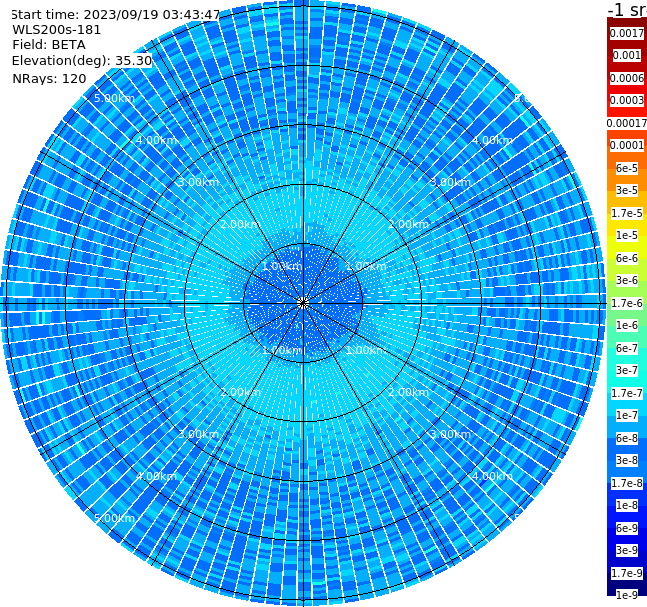Click the 6e-6 colorbar label
The height and width of the screenshot is (607, 647).
(x=627, y=258)
